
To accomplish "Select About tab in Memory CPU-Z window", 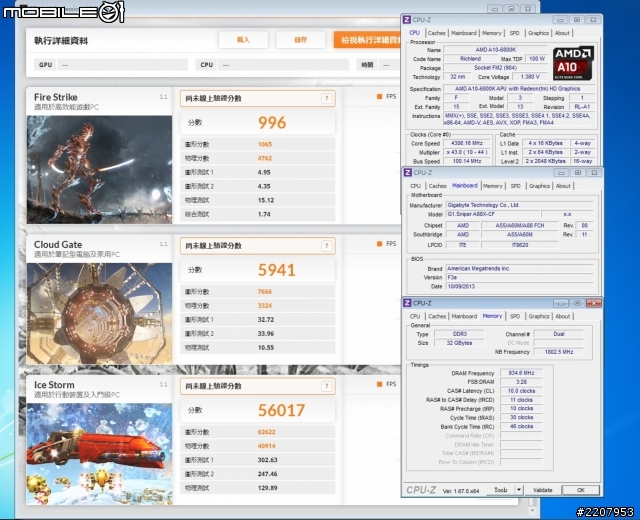I will point(562,316).
